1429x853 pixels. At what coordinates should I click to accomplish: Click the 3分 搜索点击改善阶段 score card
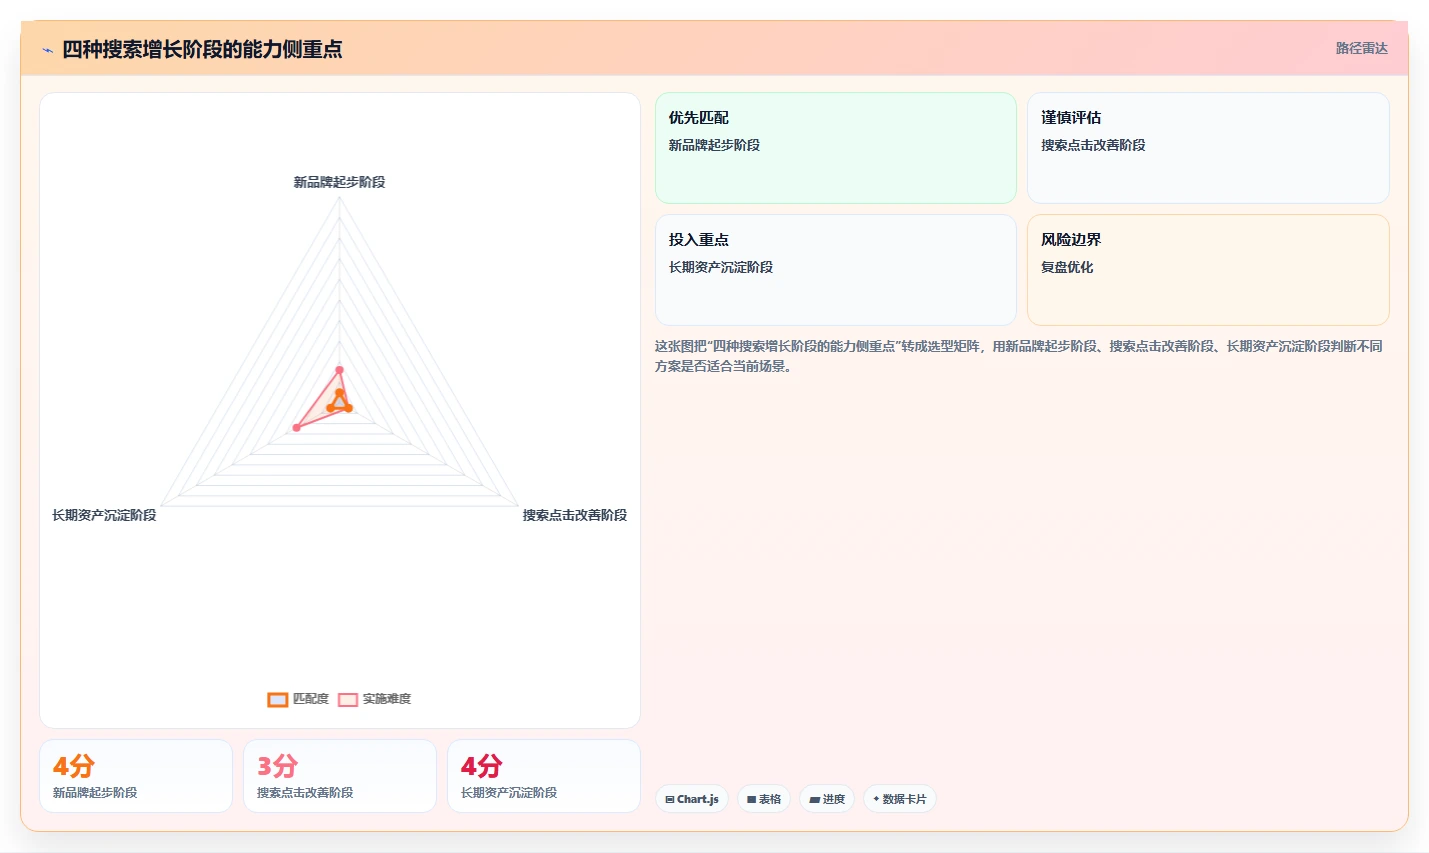(x=340, y=776)
